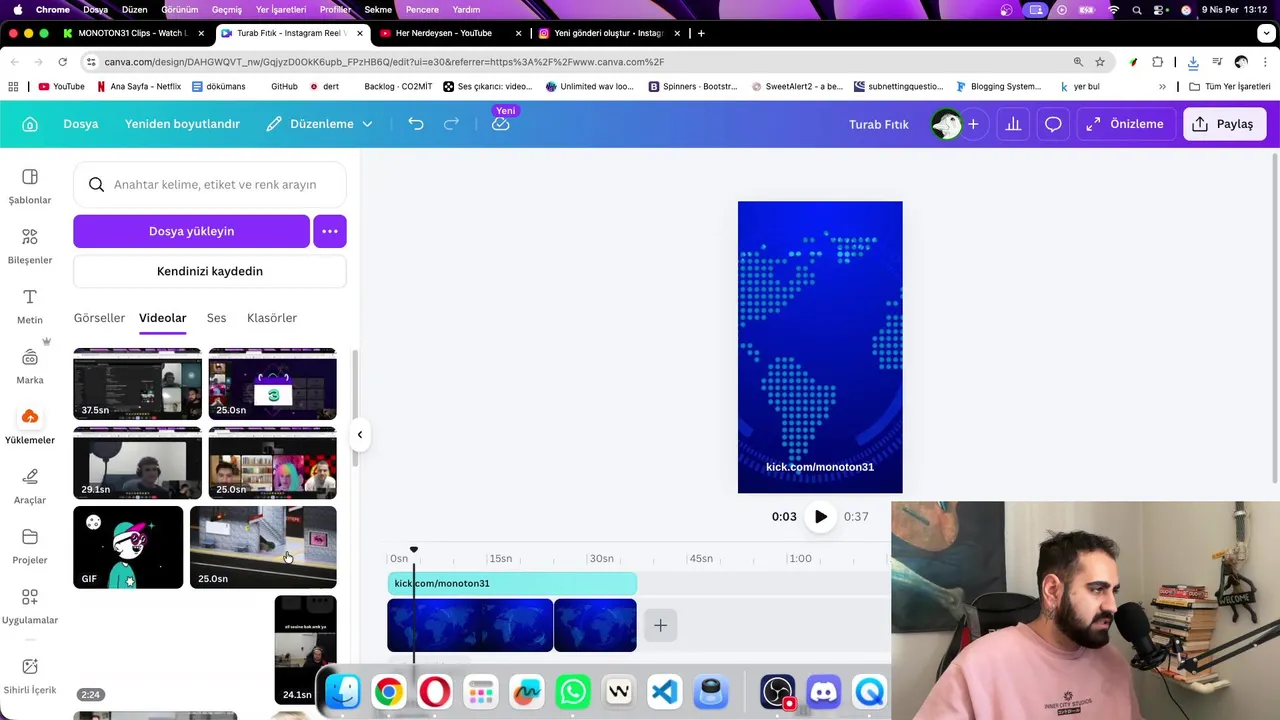The height and width of the screenshot is (720, 1280).
Task: Open Finder from the dock
Action: click(x=343, y=692)
